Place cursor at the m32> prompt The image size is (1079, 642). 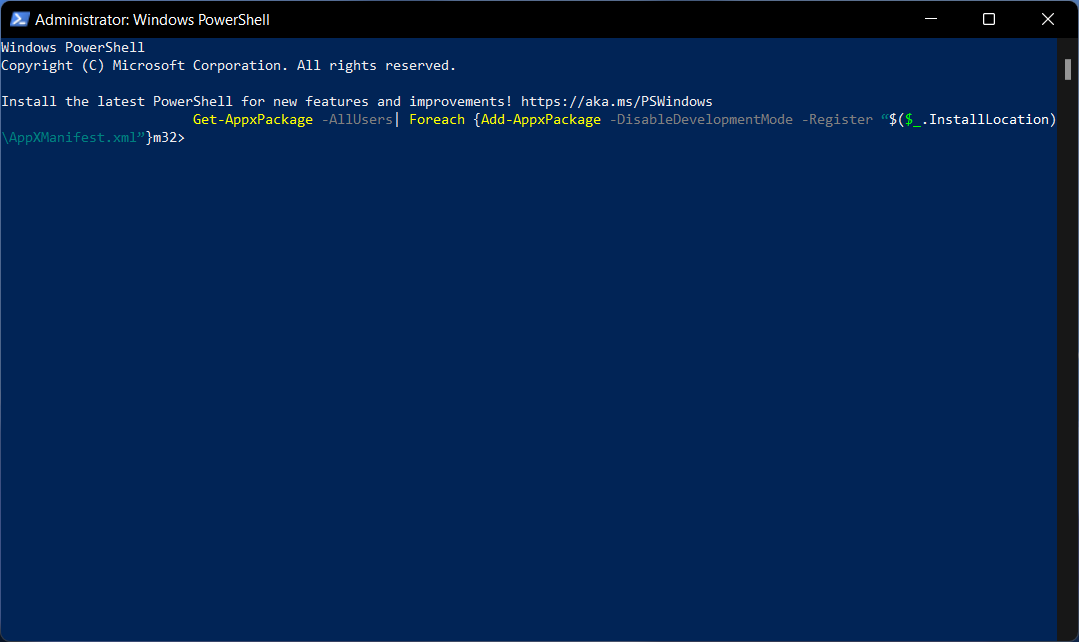169,138
